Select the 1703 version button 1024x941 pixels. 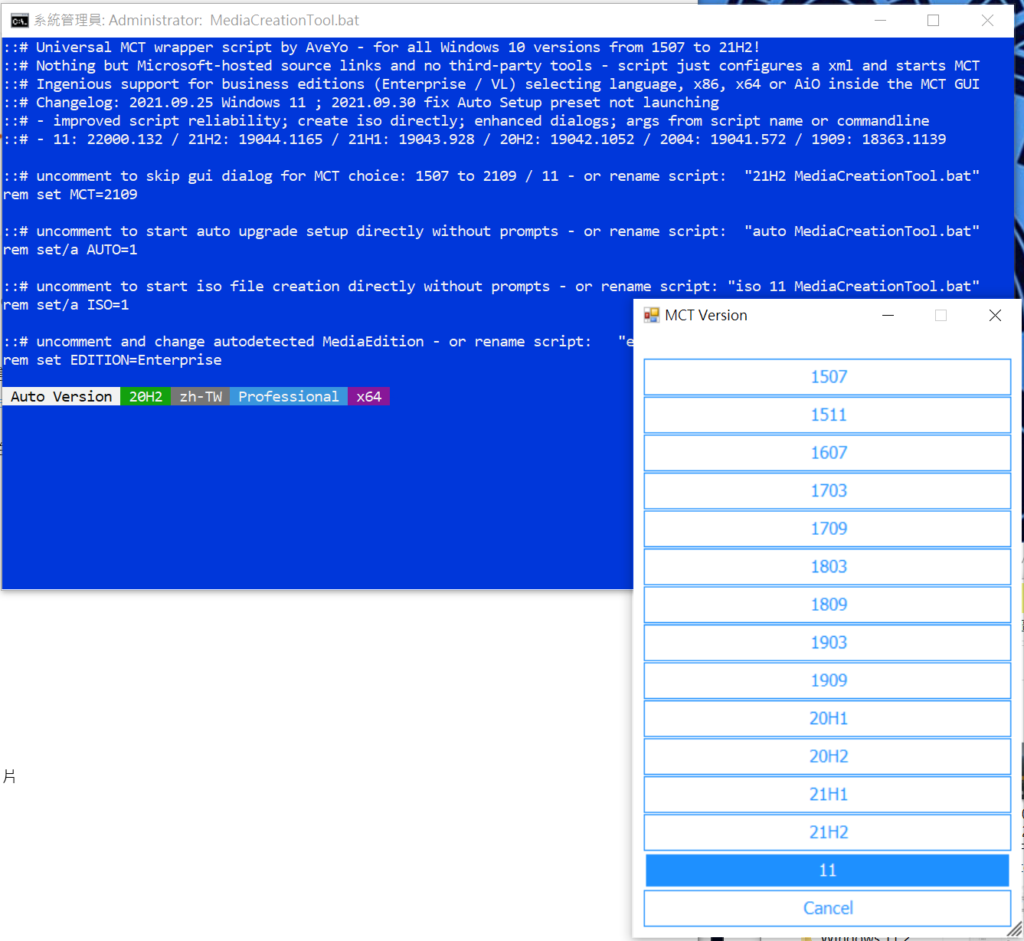827,490
